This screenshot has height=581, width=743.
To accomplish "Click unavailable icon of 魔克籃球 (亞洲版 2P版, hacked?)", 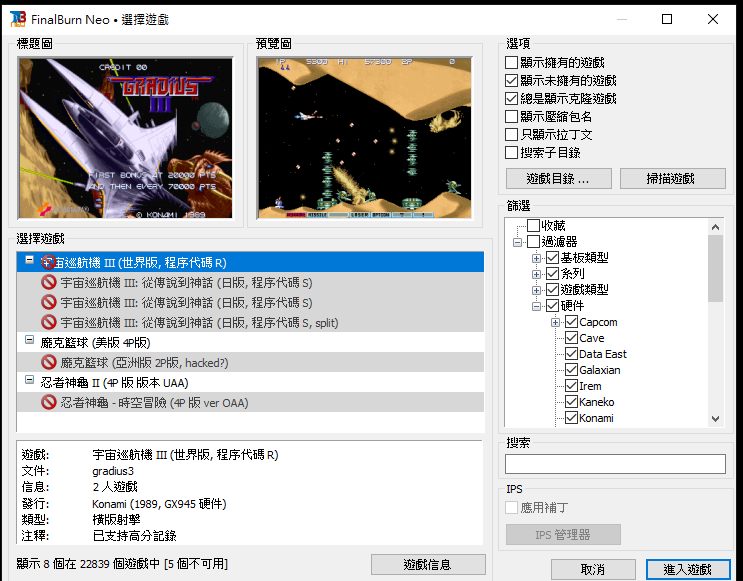I will coord(48,363).
